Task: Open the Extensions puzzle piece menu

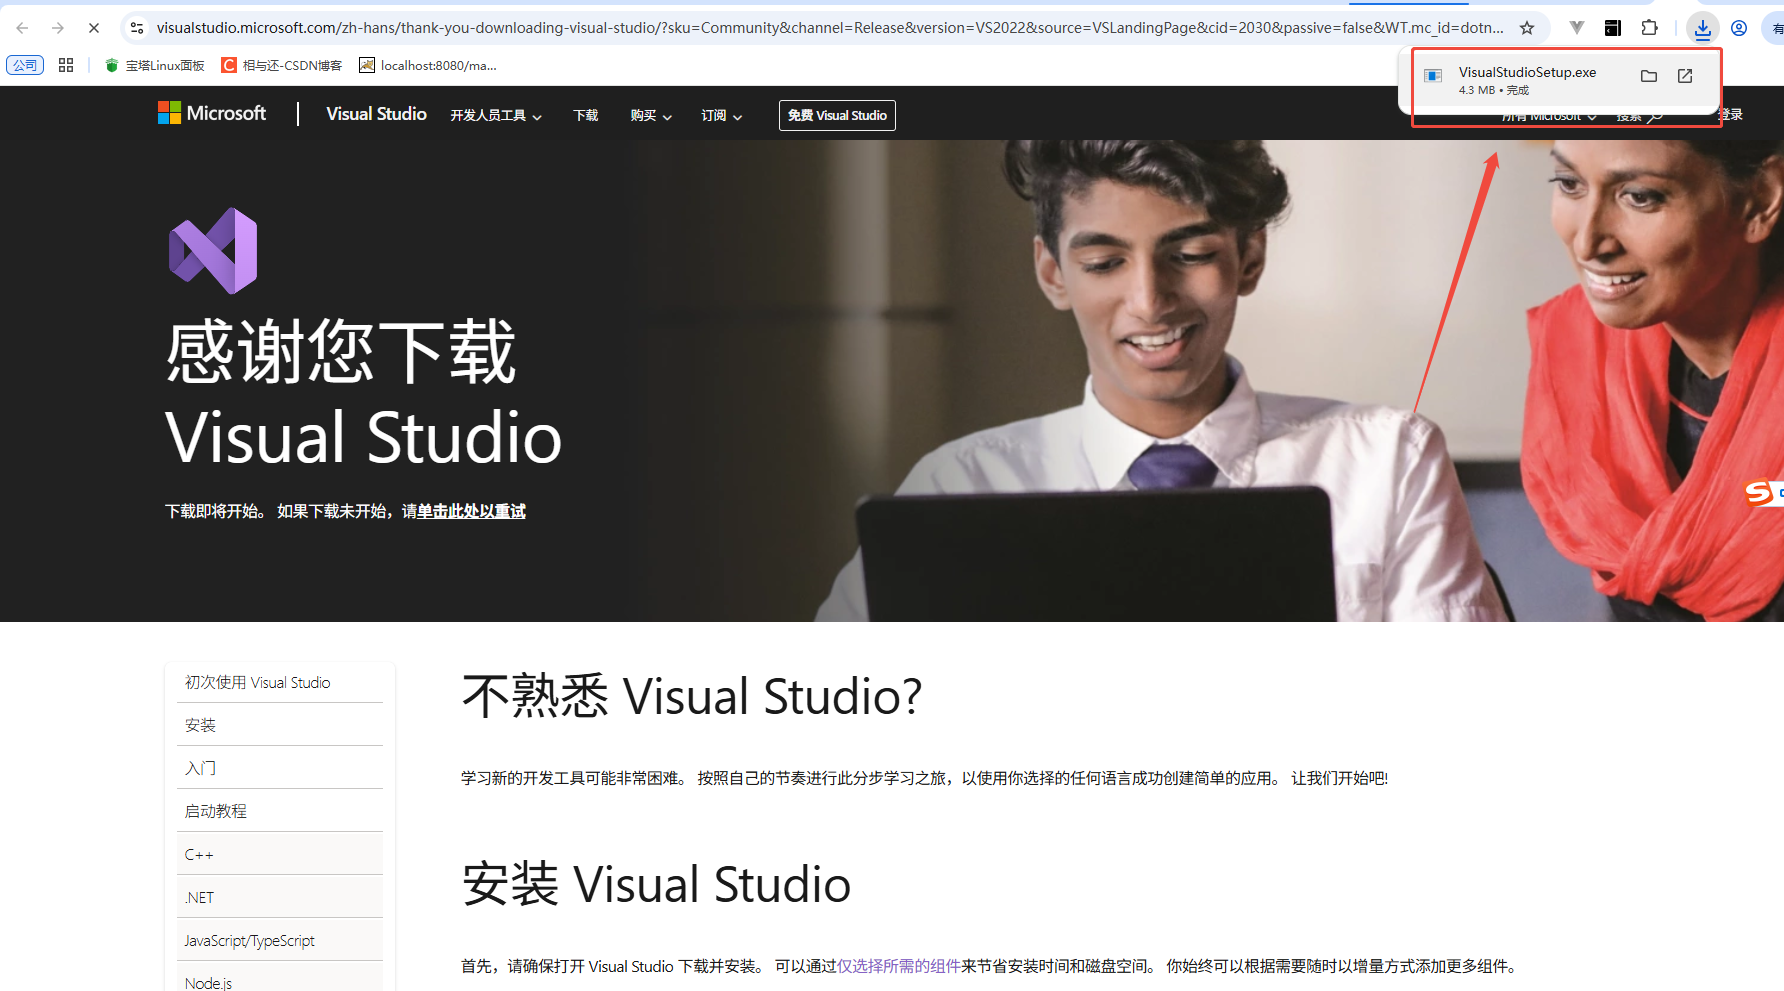Action: click(x=1650, y=28)
